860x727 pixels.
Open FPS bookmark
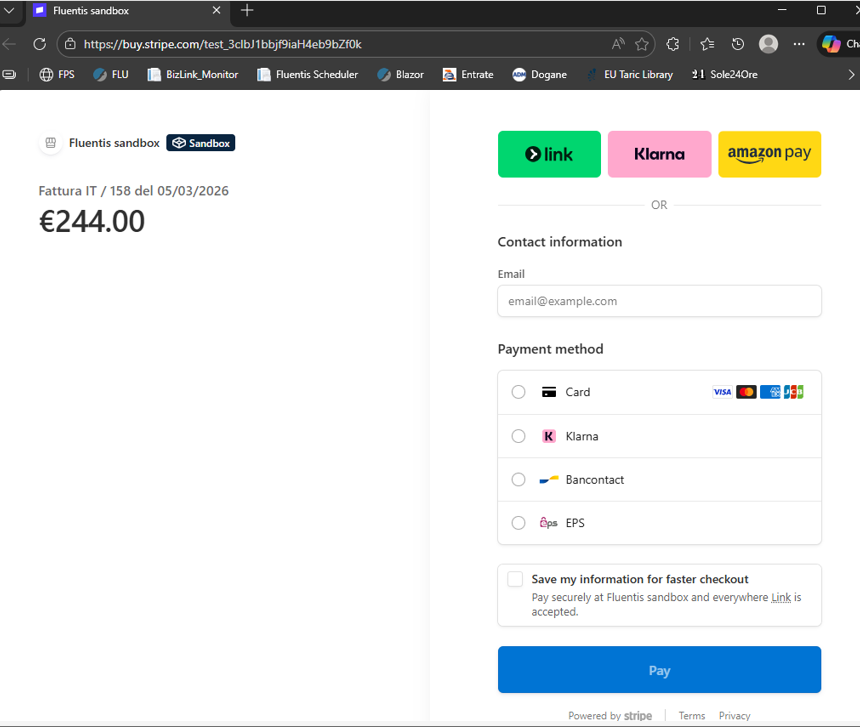[x=57, y=75]
